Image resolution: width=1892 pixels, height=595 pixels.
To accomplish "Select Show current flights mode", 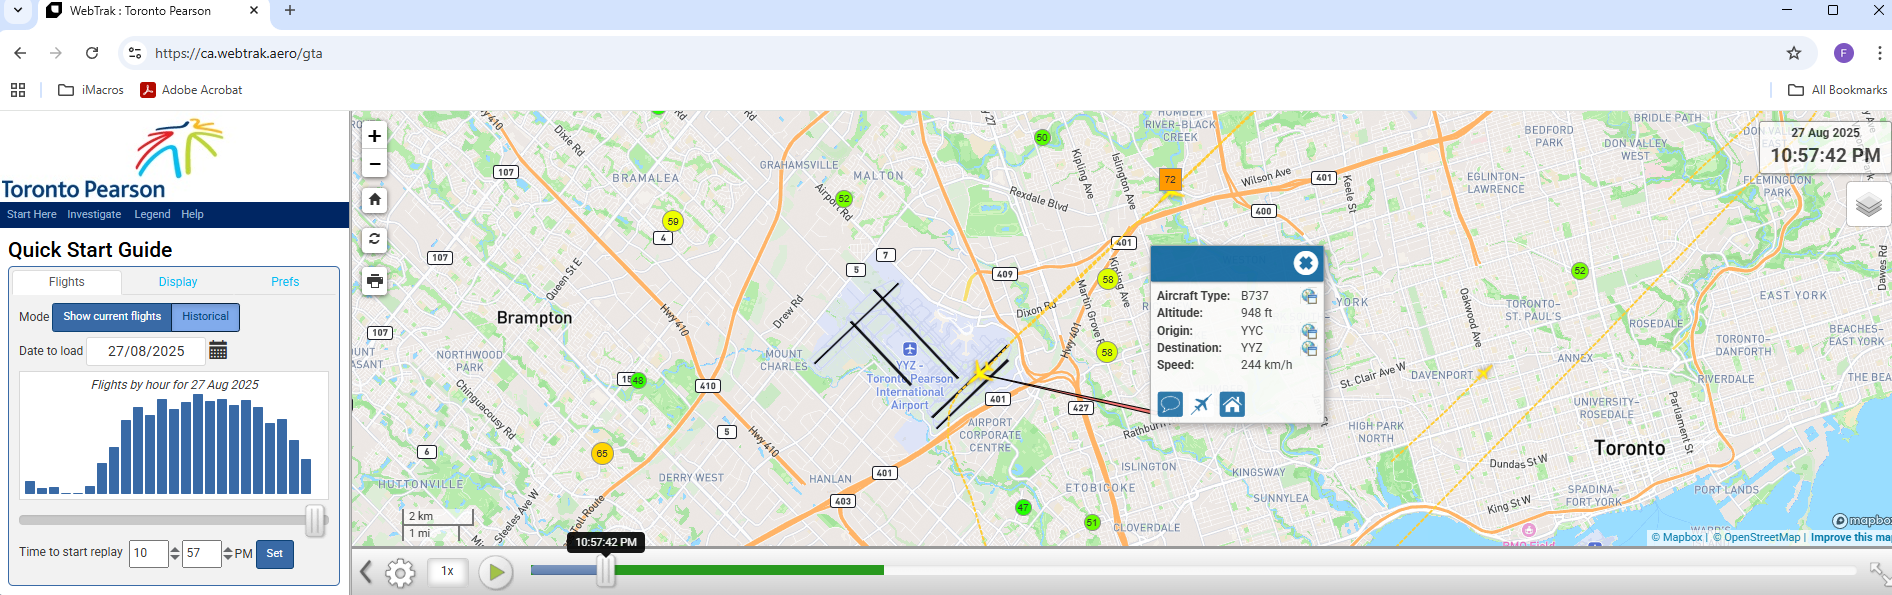I will 112,317.
